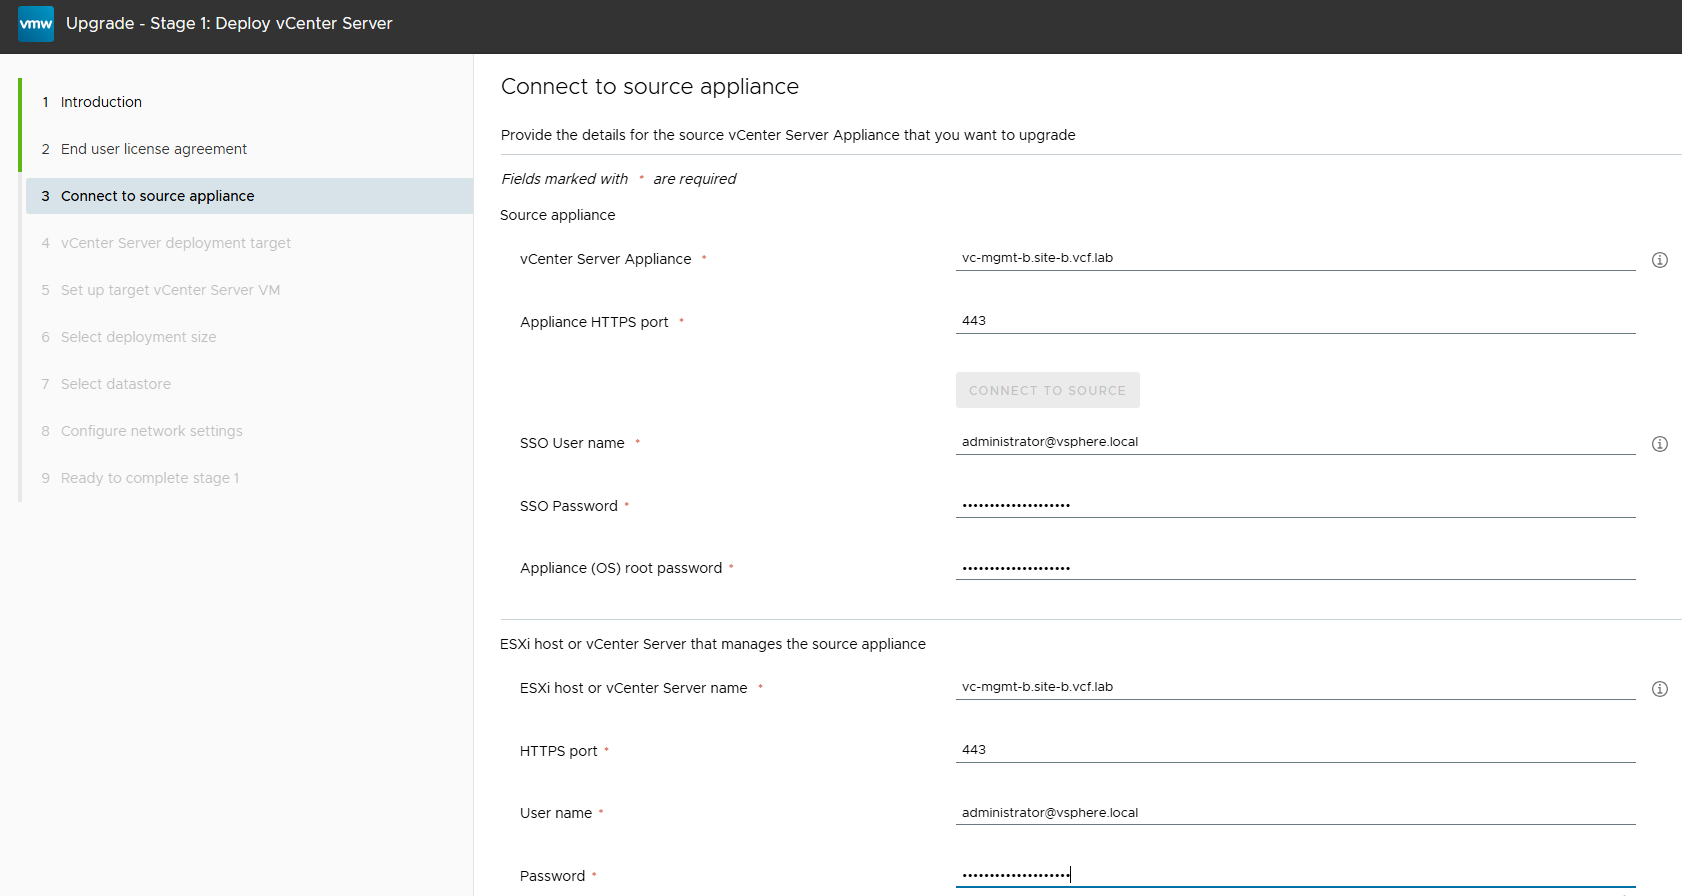This screenshot has width=1682, height=896.
Task: Click the SSO Password field
Action: coord(1294,505)
